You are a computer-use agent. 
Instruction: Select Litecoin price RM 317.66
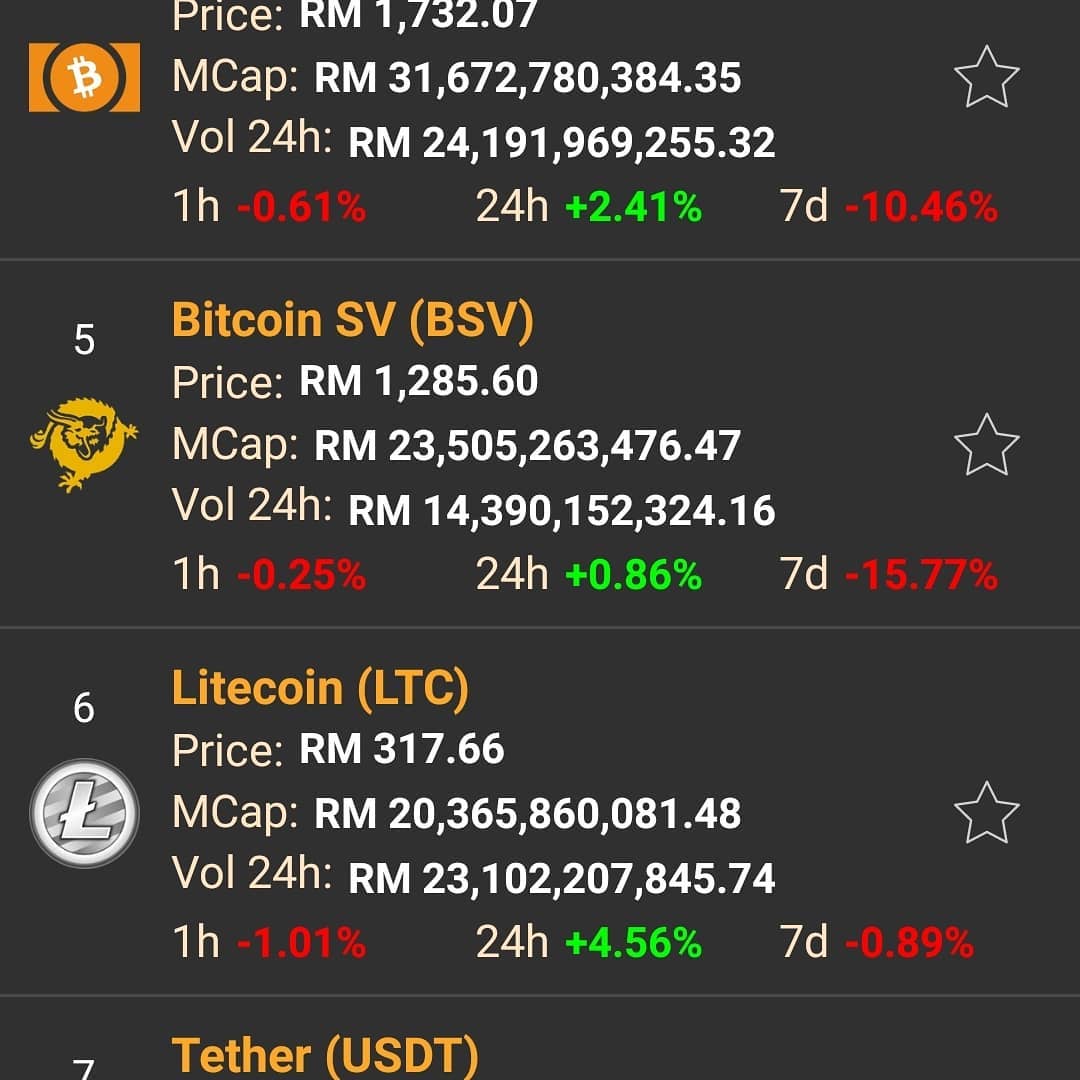point(402,749)
